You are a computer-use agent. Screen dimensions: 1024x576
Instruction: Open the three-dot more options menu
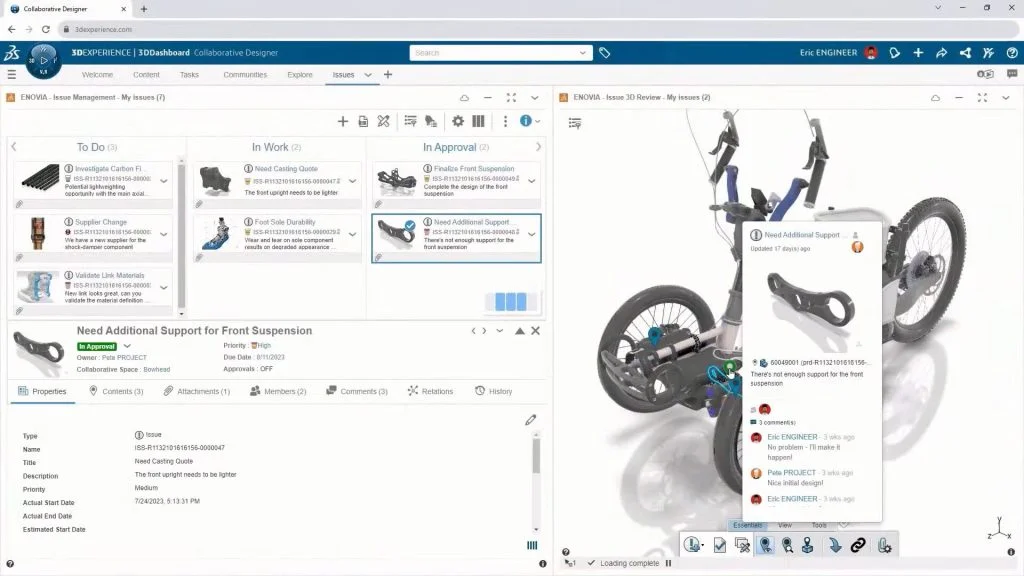point(505,121)
